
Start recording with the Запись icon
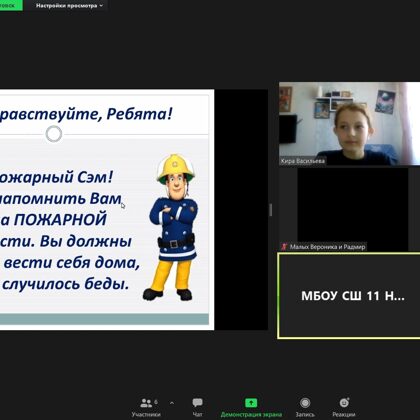coord(305,403)
